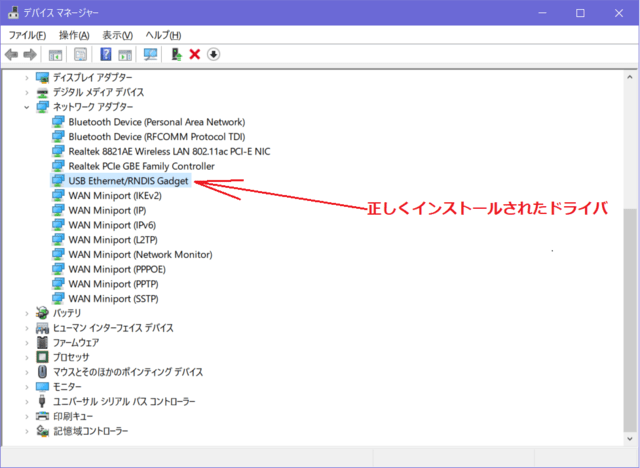Image resolution: width=640 pixels, height=468 pixels.
Task: Click the Update driver toolbar icon
Action: point(177,54)
